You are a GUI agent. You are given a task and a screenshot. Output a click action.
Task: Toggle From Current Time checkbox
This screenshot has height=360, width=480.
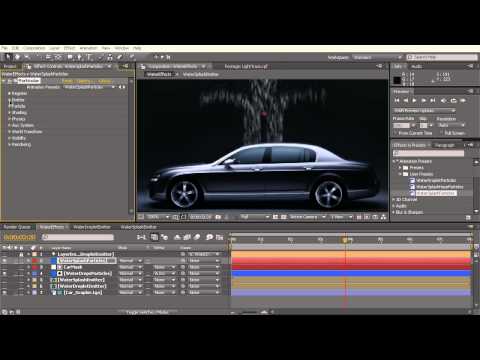pos(396,133)
